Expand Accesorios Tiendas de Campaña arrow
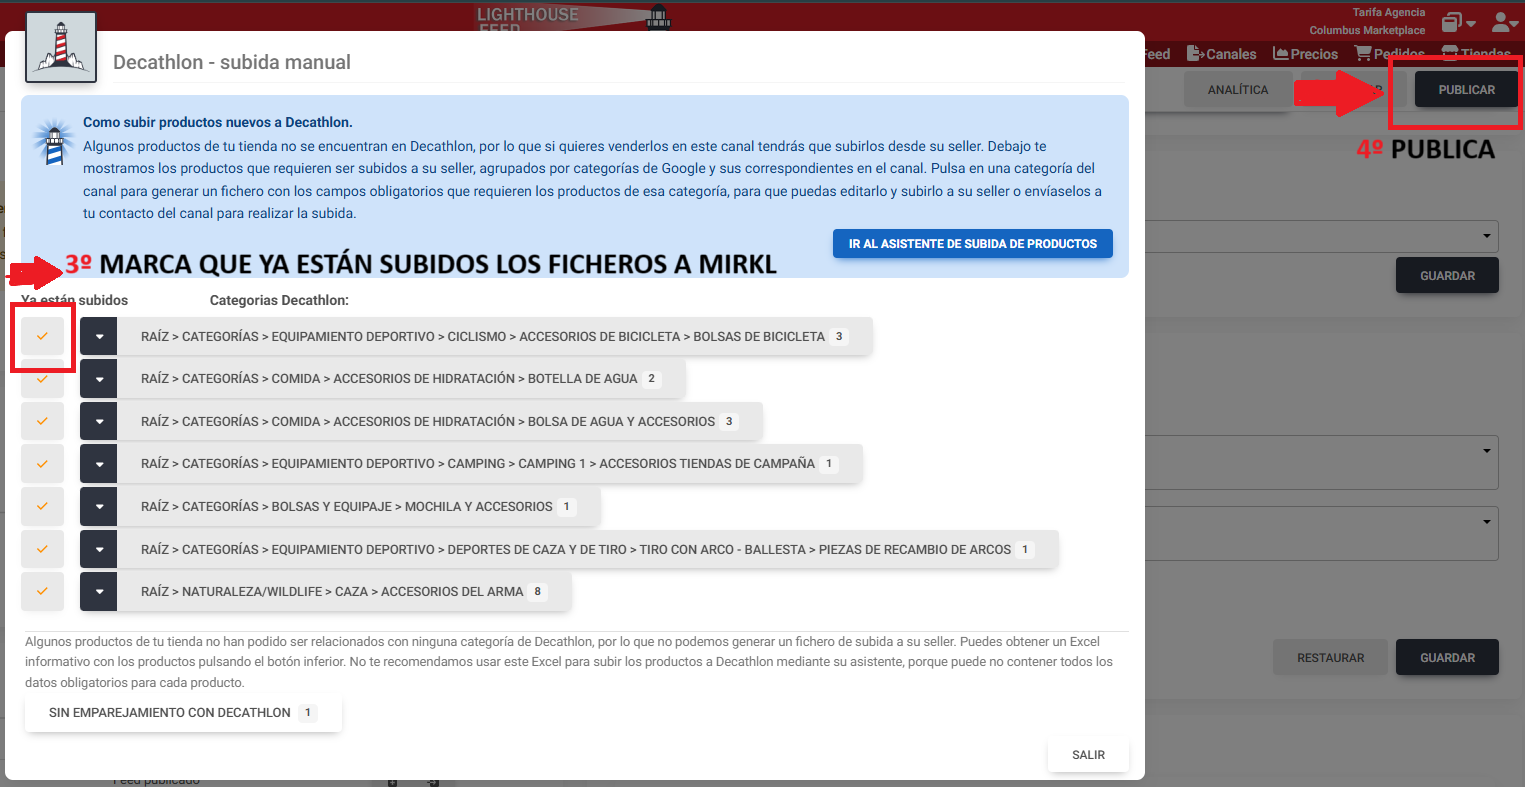This screenshot has height=787, width=1525. [x=99, y=464]
